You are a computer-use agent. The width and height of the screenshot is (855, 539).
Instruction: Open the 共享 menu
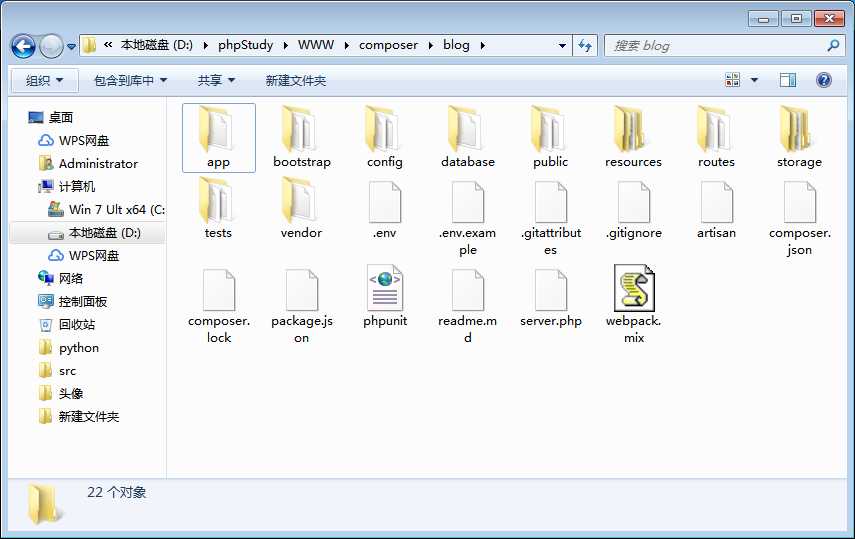216,81
